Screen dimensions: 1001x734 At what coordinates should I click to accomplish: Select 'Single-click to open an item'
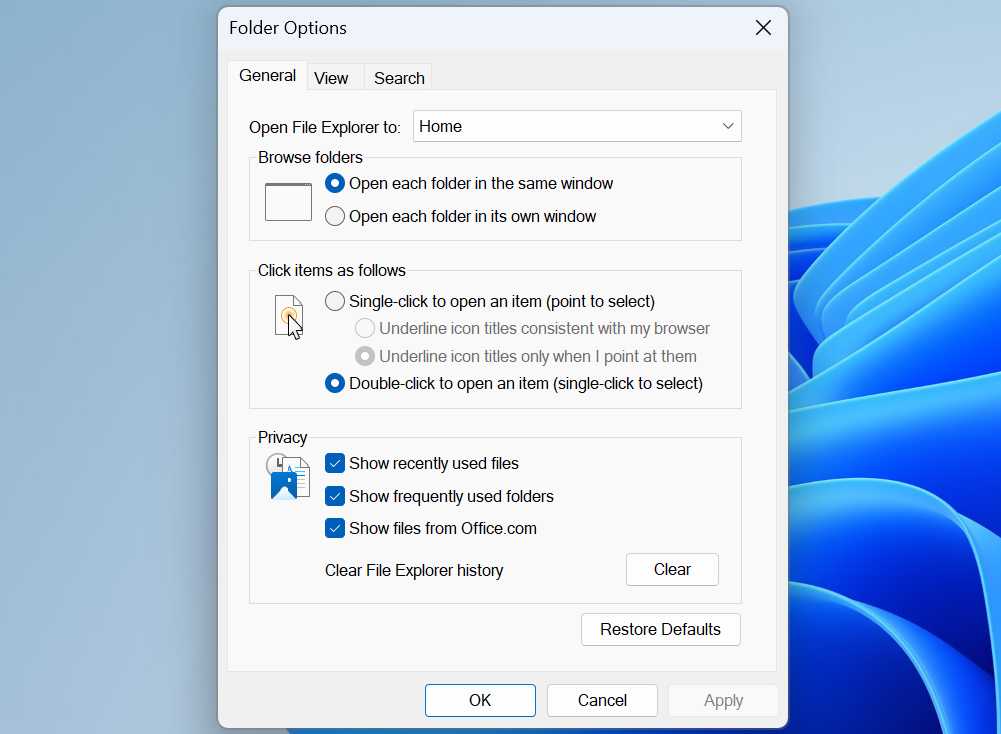(x=334, y=300)
